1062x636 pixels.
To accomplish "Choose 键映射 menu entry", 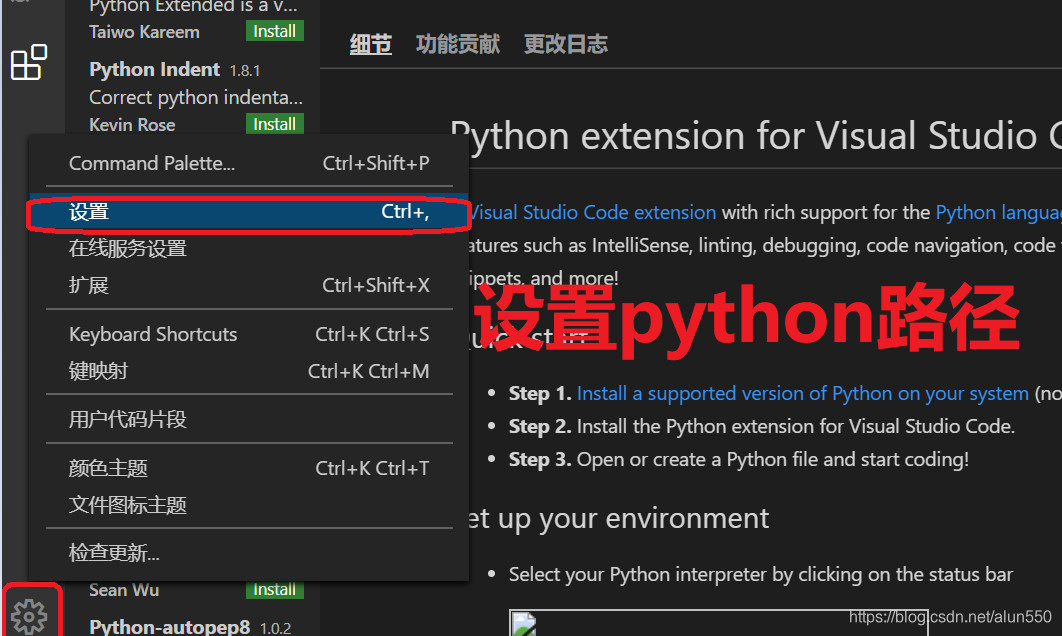I will click(249, 371).
